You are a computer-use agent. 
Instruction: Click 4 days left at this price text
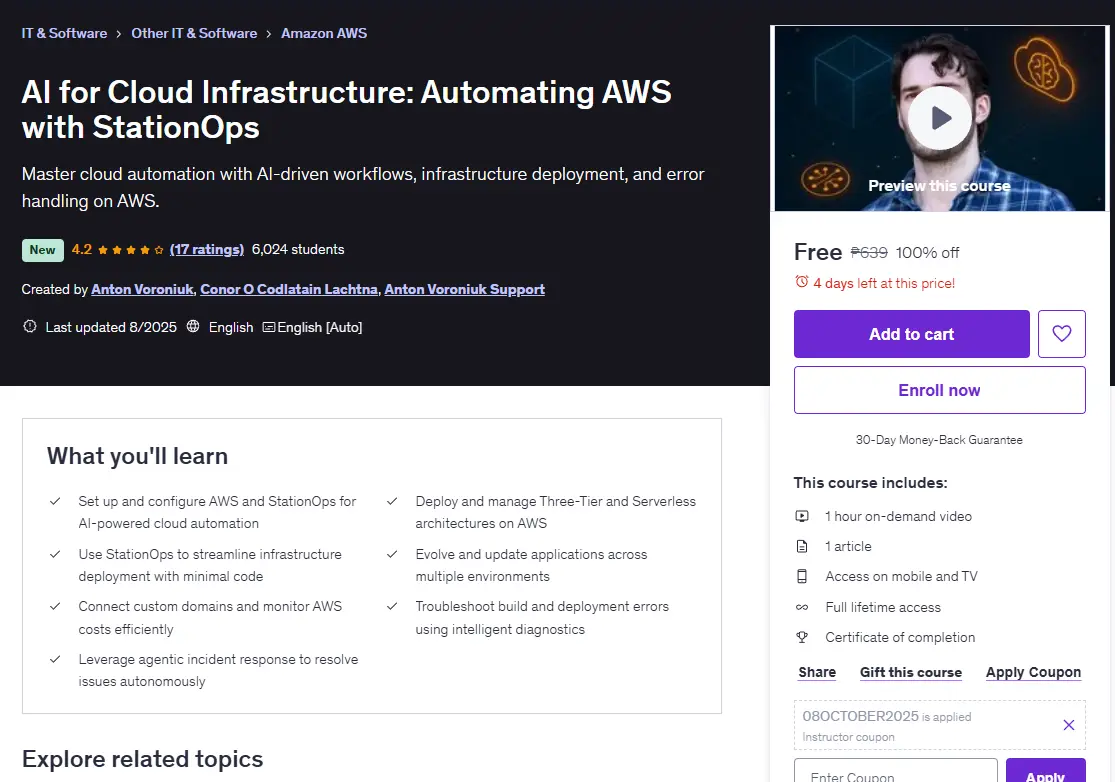(884, 283)
